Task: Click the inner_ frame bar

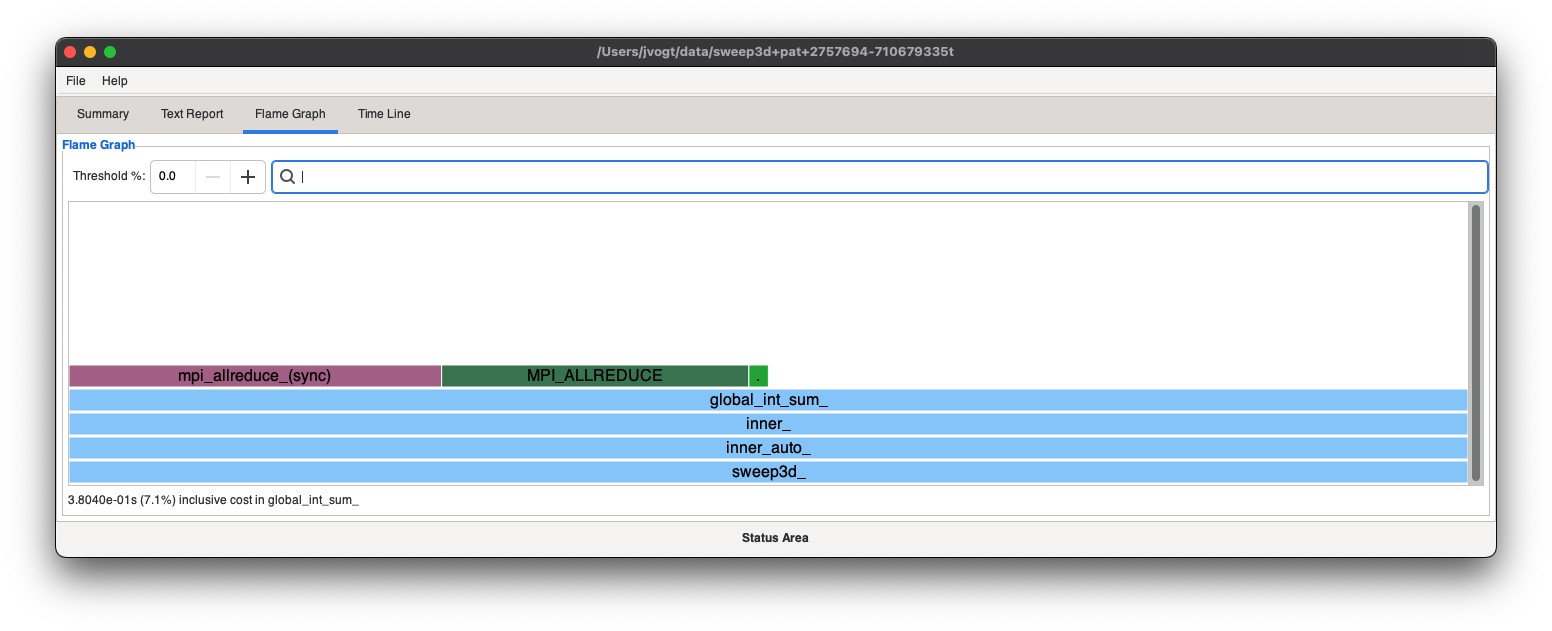Action: (x=768, y=424)
